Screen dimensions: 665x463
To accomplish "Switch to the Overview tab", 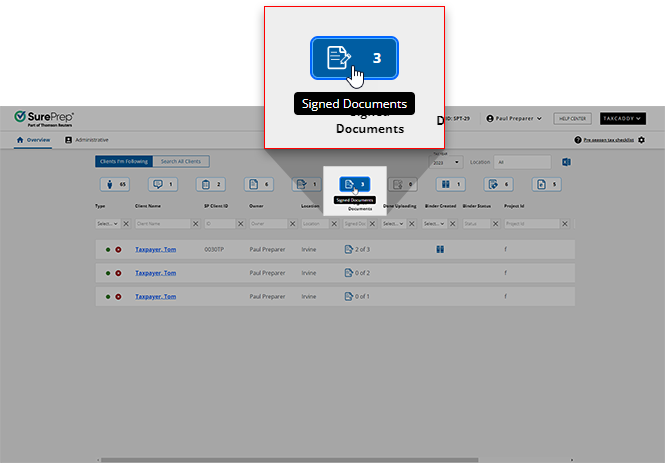I will 33,140.
